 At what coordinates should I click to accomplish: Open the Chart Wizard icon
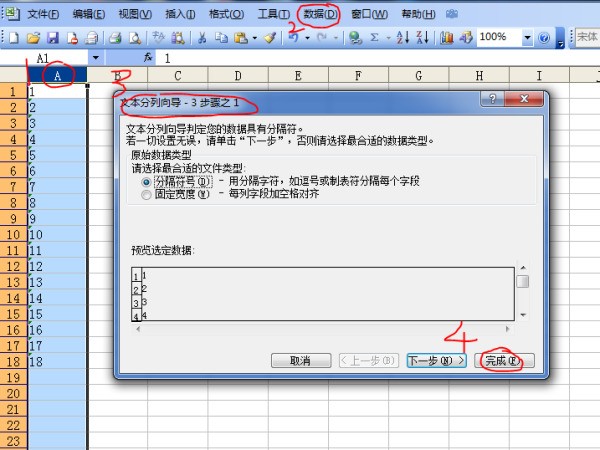tap(447, 38)
